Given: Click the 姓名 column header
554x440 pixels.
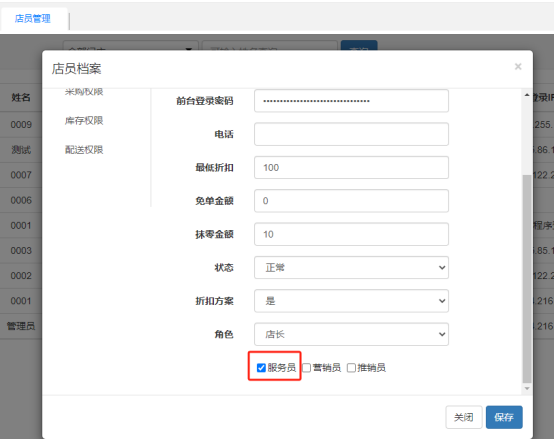Looking at the screenshot, I should 21,98.
